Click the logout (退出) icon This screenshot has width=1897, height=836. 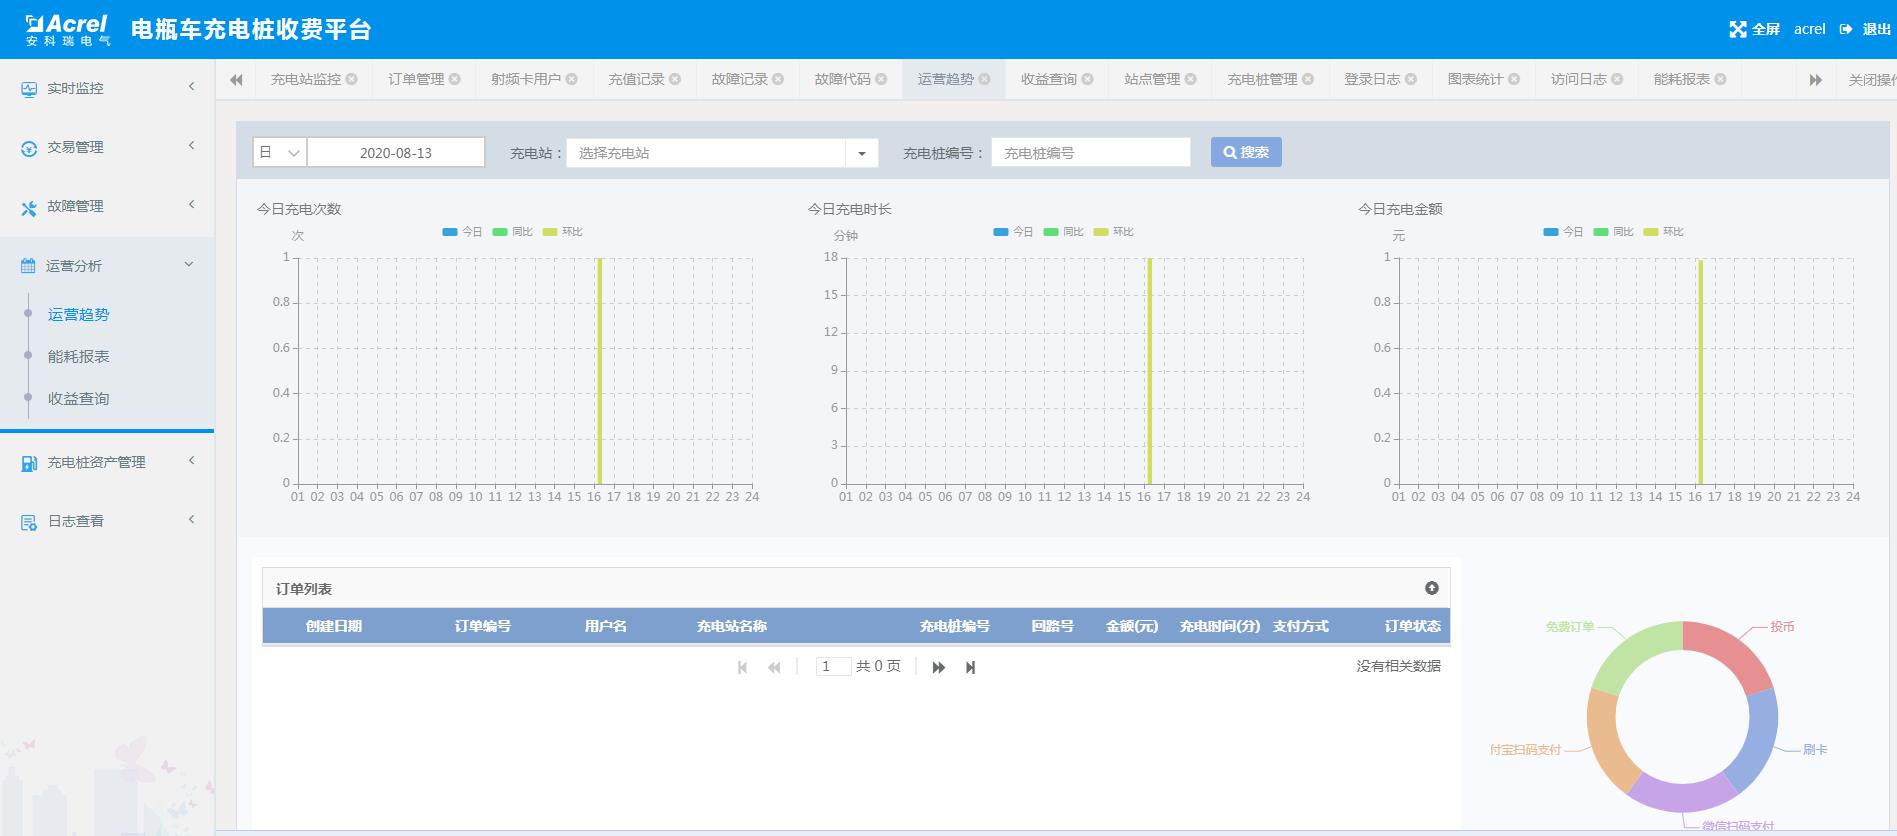point(1846,29)
